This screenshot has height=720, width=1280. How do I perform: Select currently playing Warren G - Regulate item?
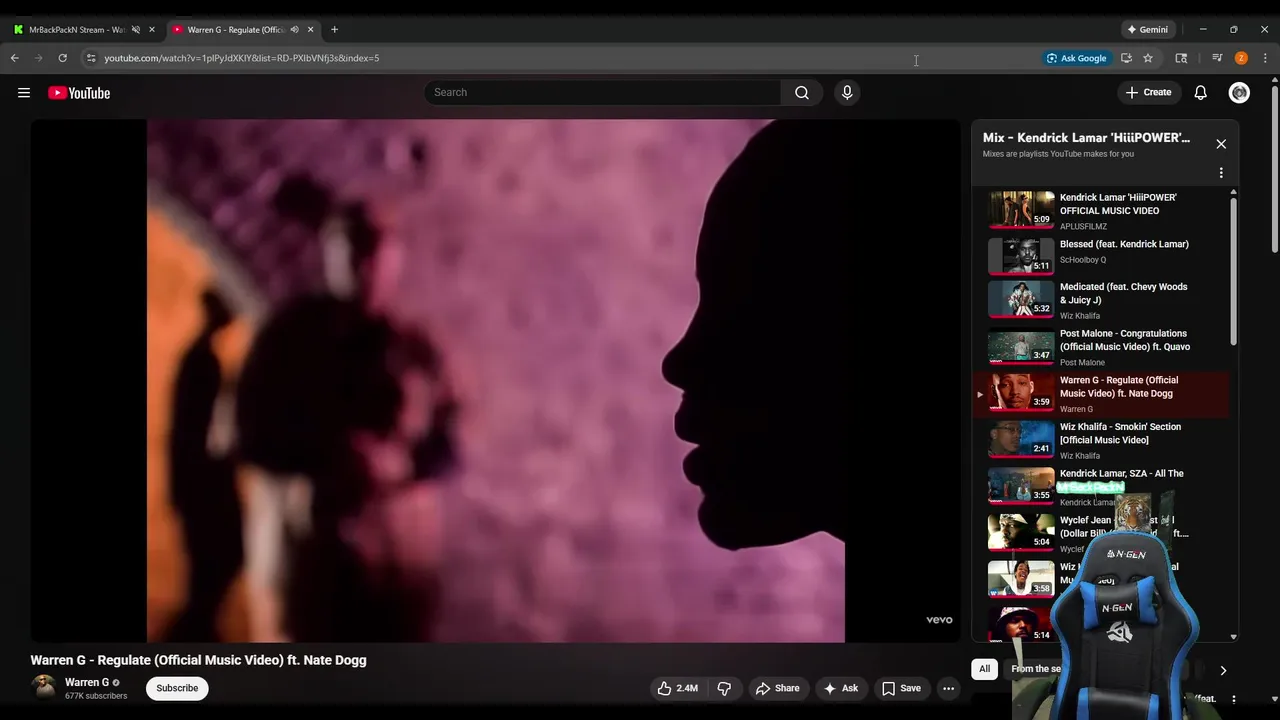1100,394
